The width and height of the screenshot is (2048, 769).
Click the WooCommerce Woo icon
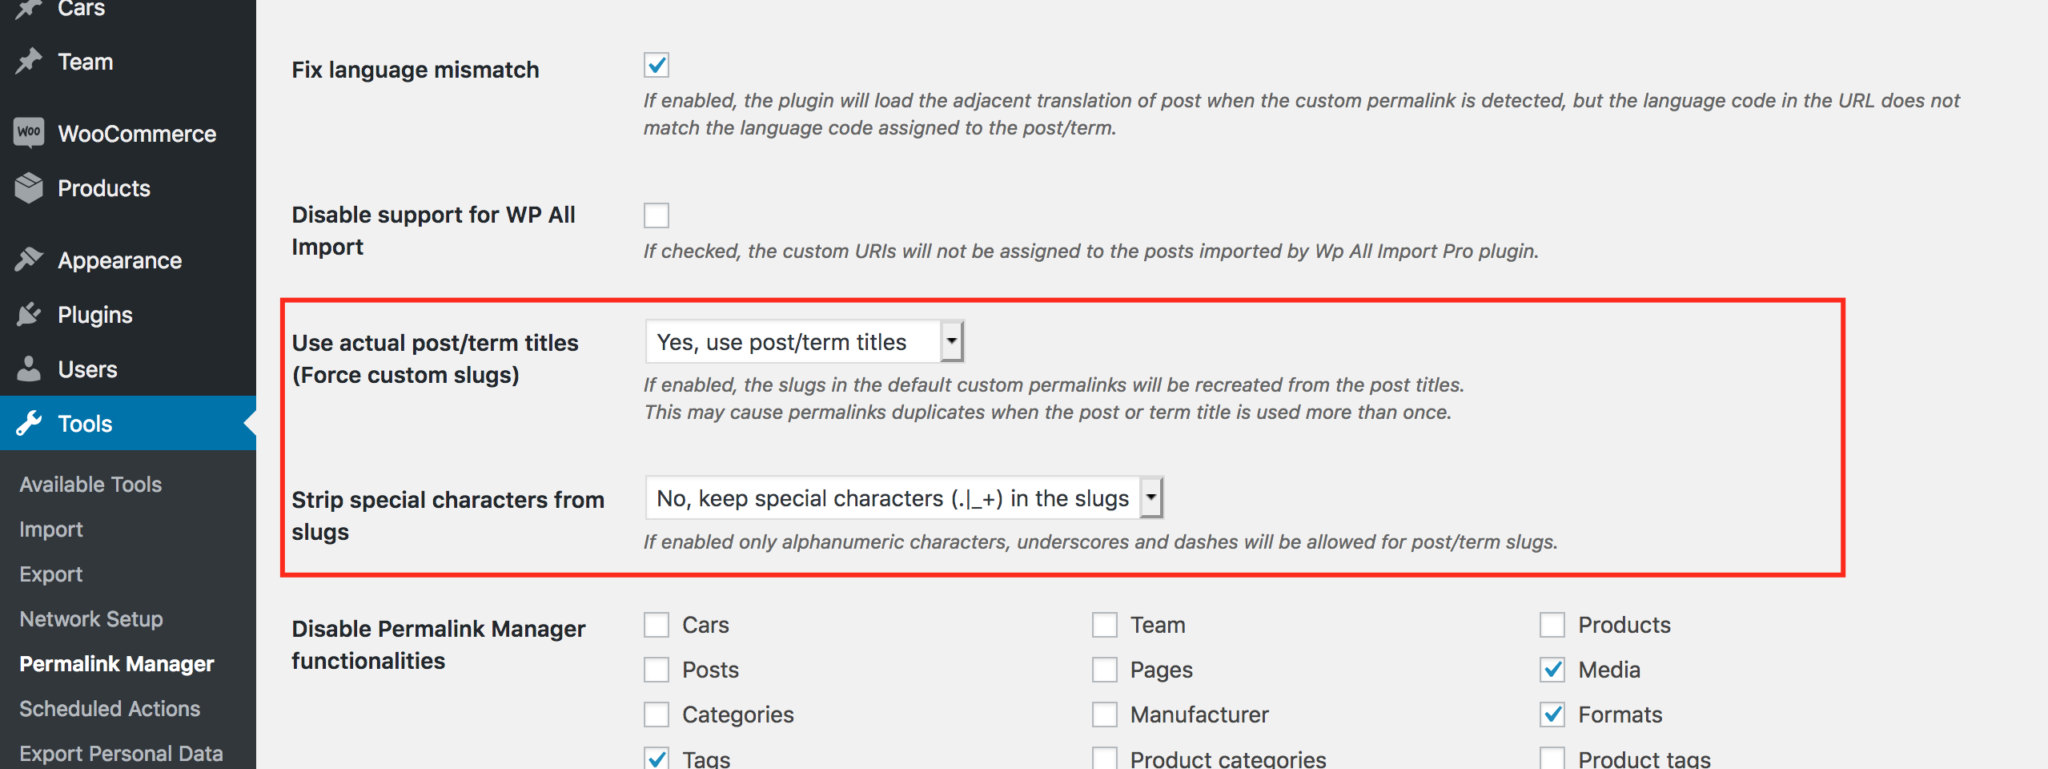pyautogui.click(x=29, y=133)
